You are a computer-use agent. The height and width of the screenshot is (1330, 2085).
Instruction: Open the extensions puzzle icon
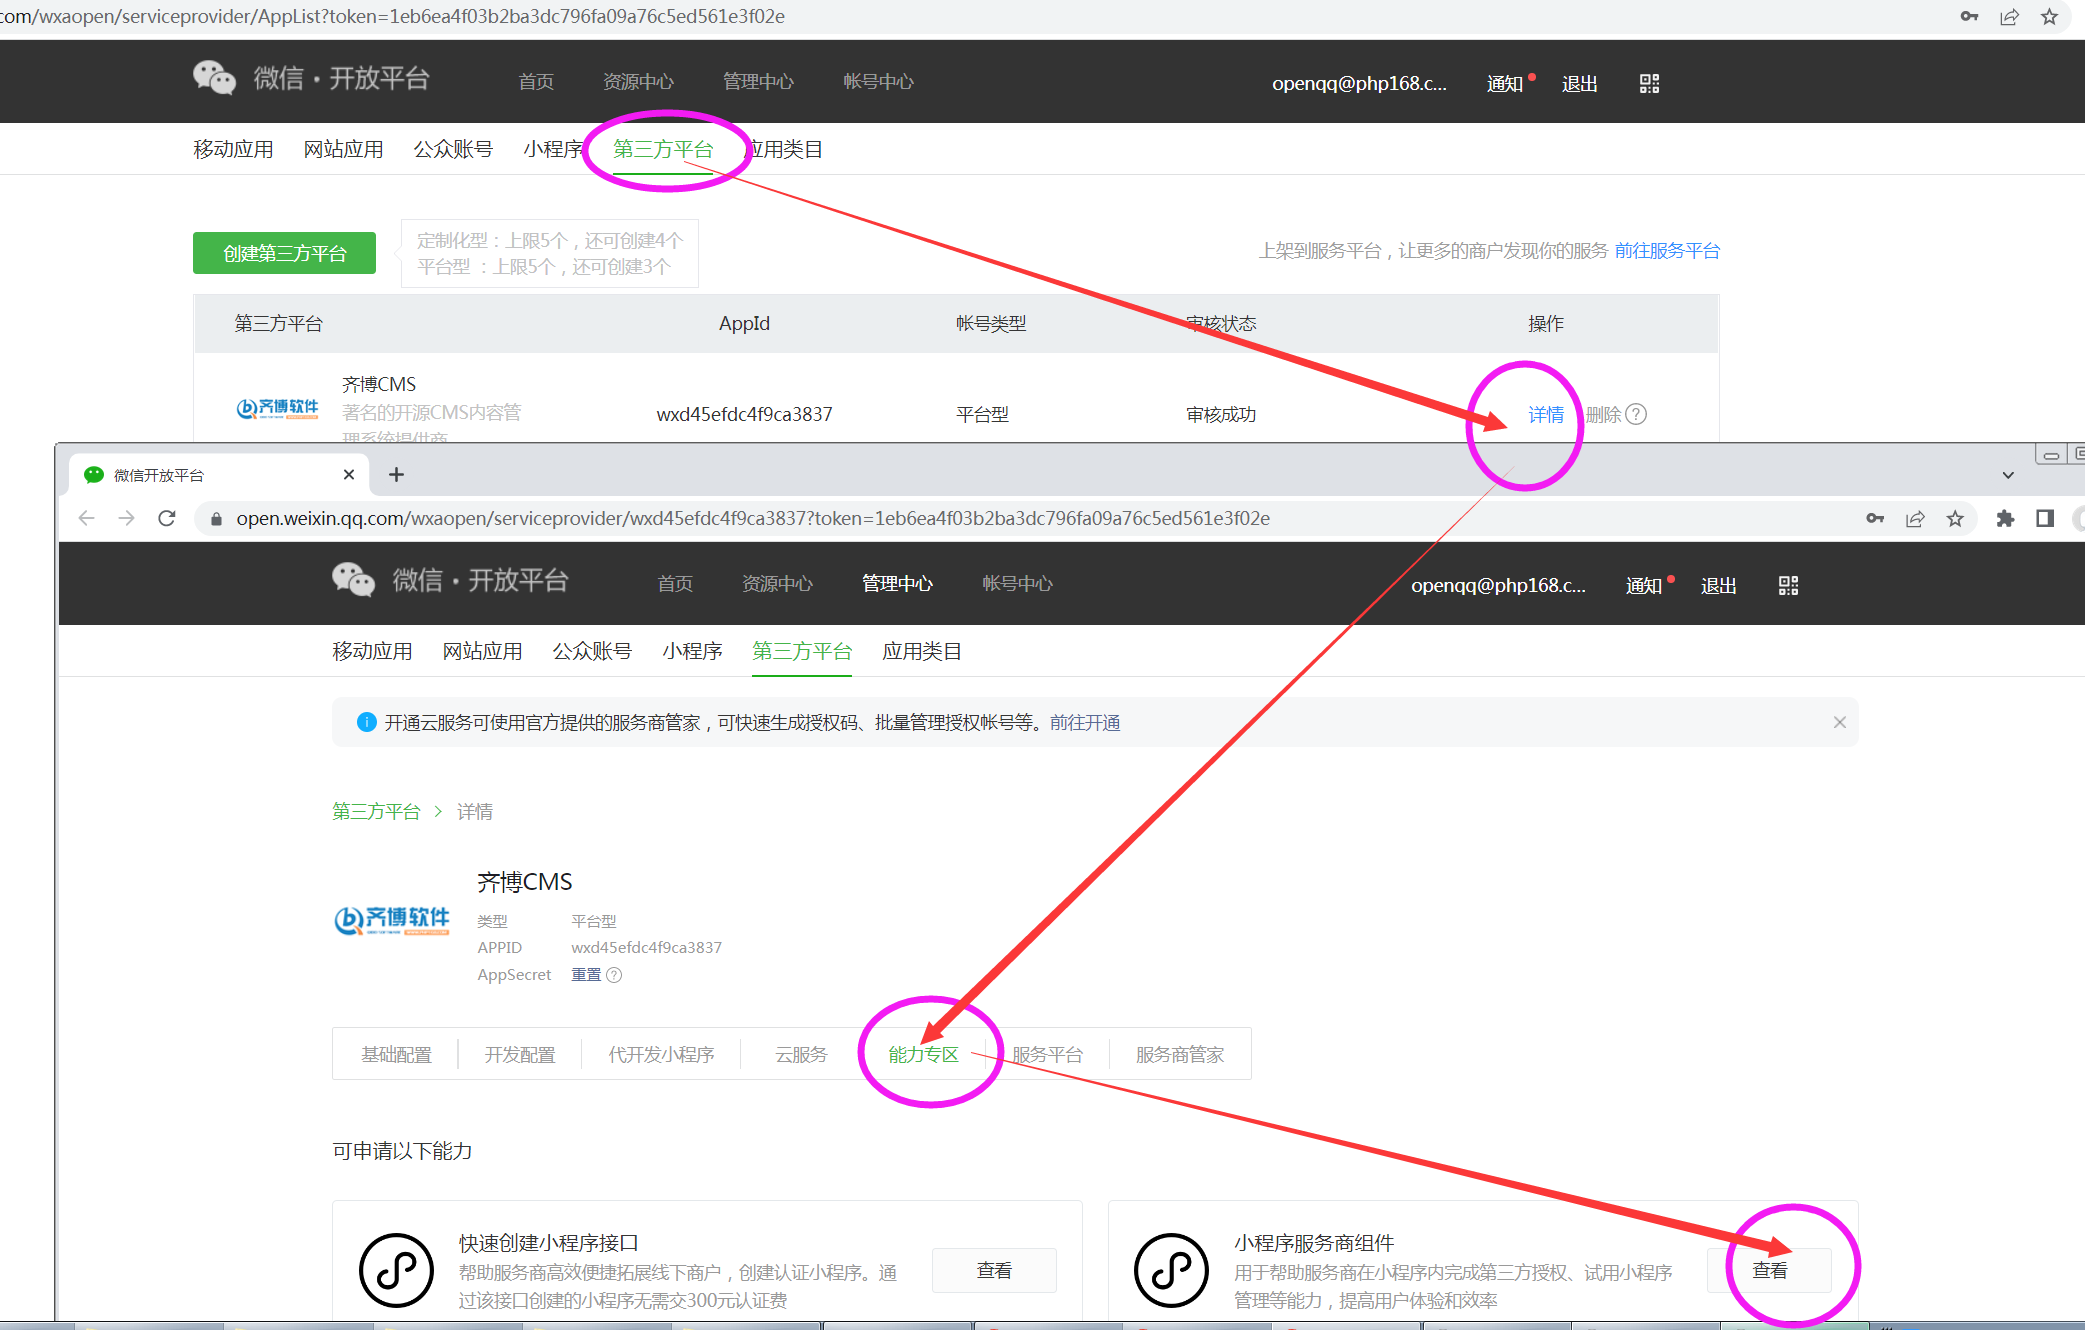2004,518
